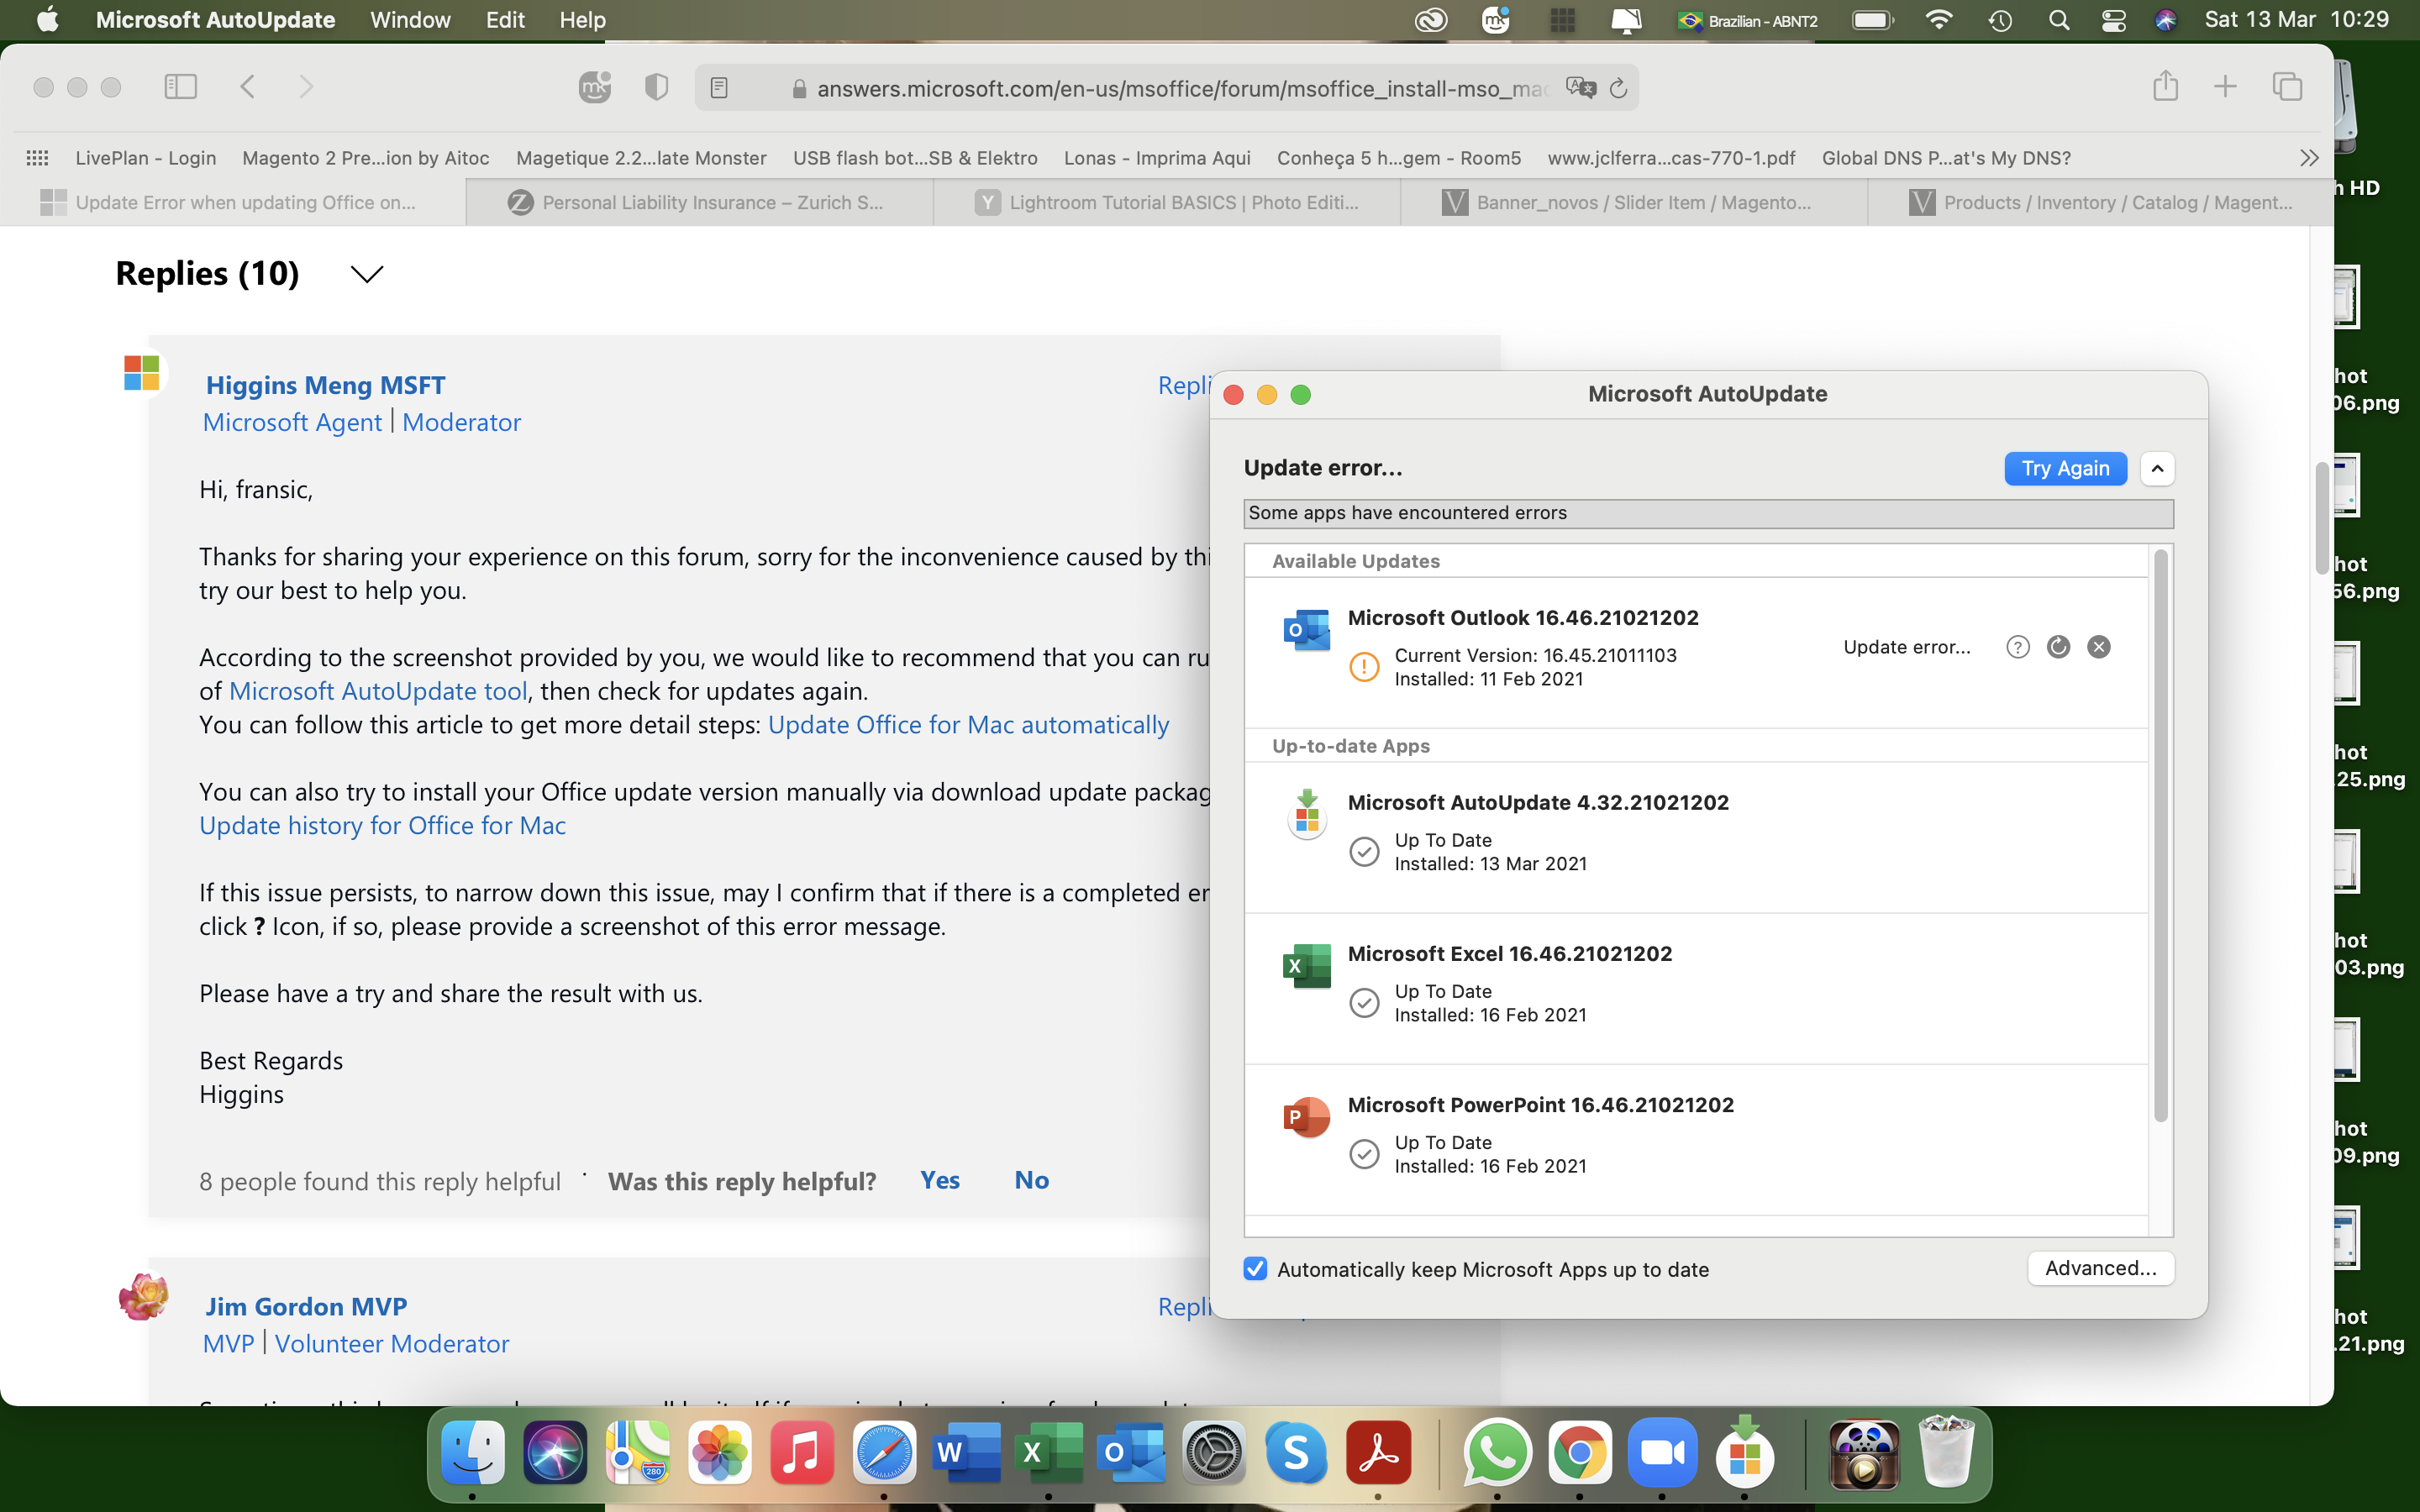
Task: Open the Apple menu
Action: 47,20
